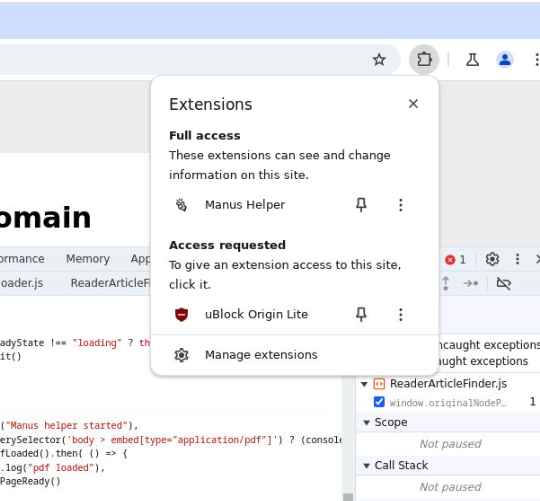Close the Extensions popup

[413, 104]
